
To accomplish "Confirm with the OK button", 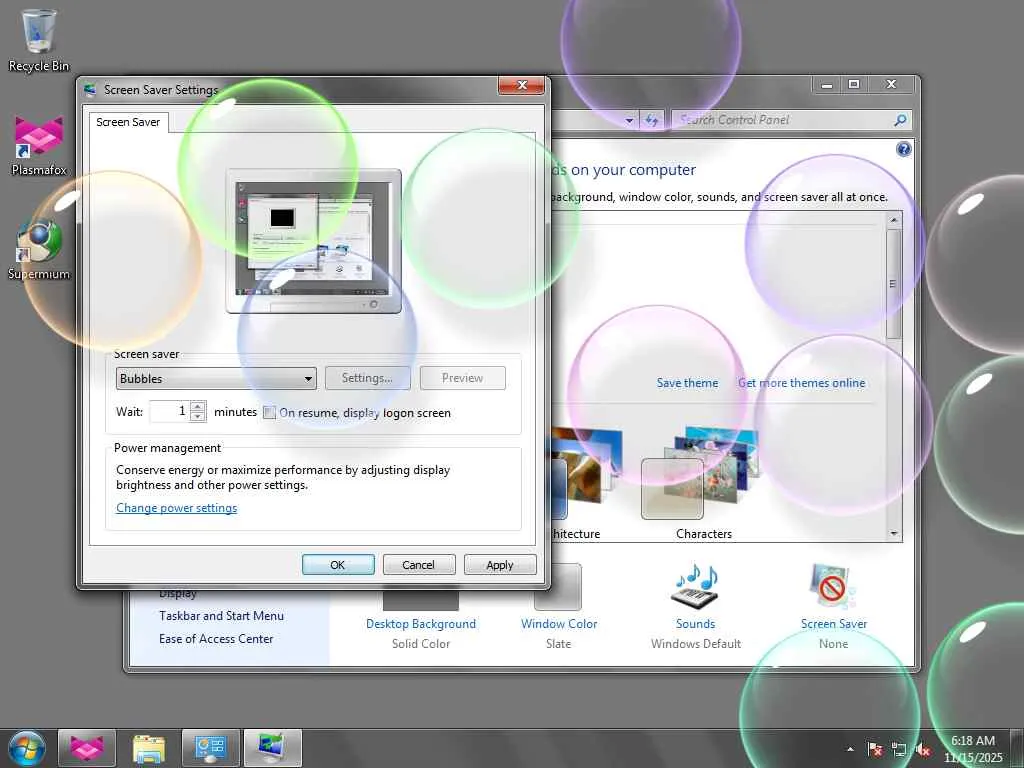I will [x=338, y=565].
